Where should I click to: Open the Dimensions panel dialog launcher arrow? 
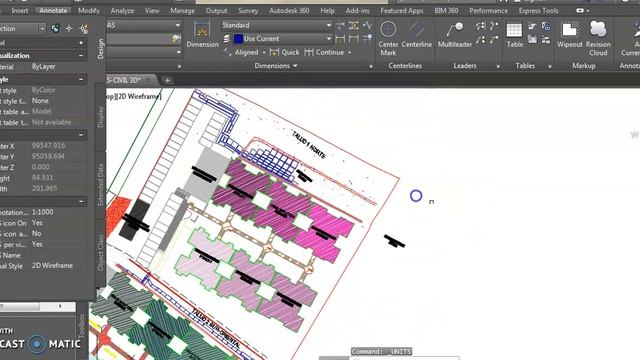[x=371, y=66]
